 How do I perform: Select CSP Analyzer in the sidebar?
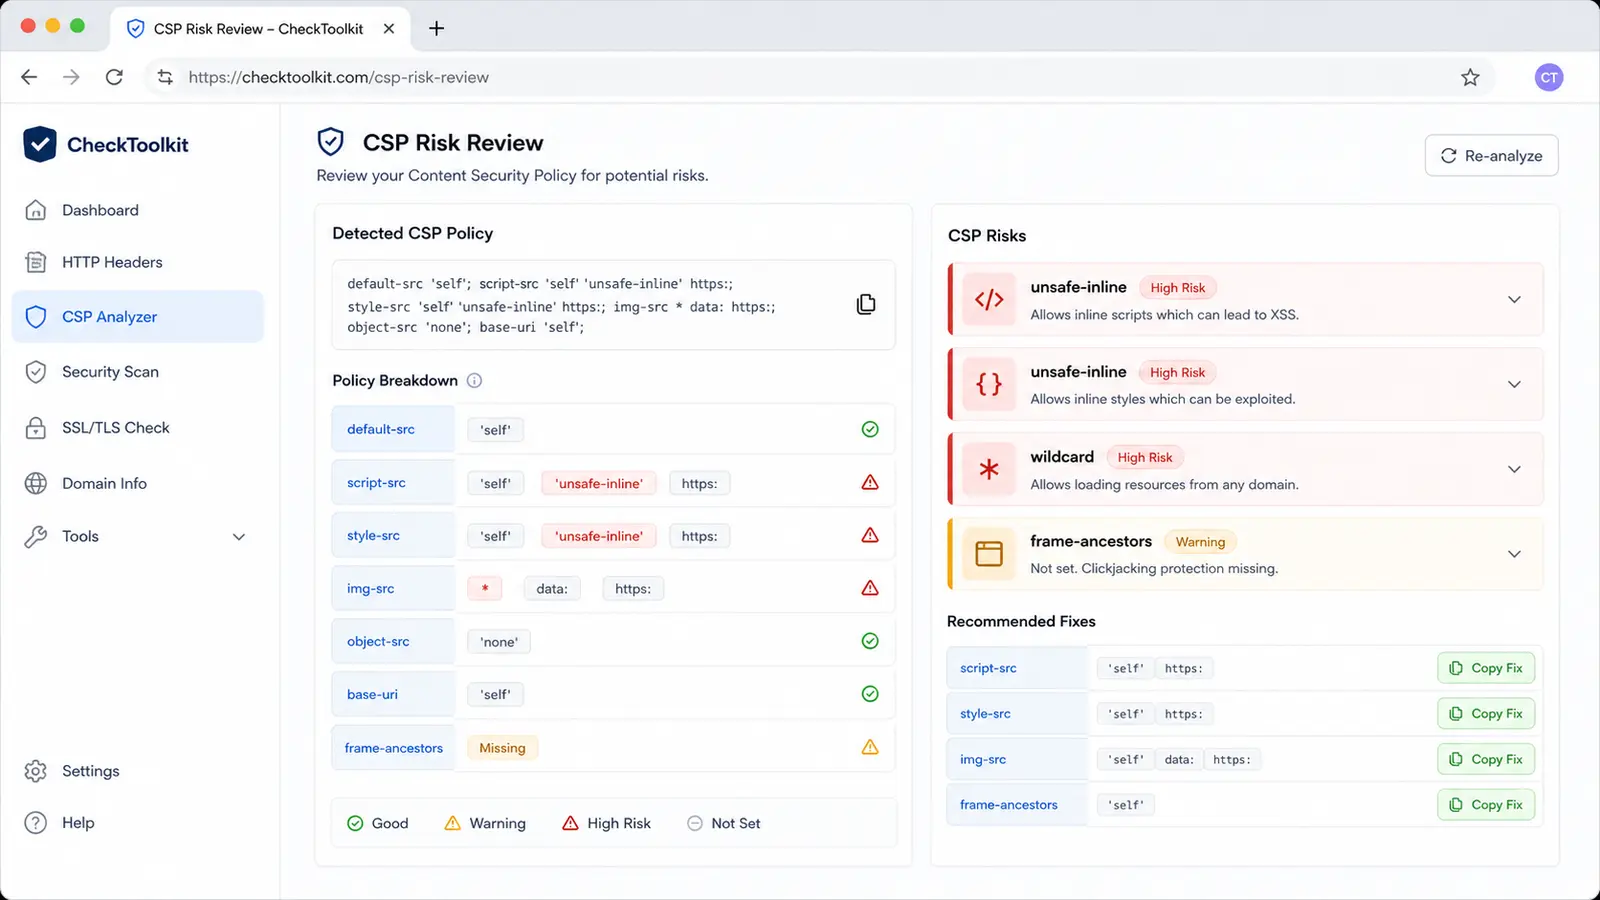click(138, 317)
